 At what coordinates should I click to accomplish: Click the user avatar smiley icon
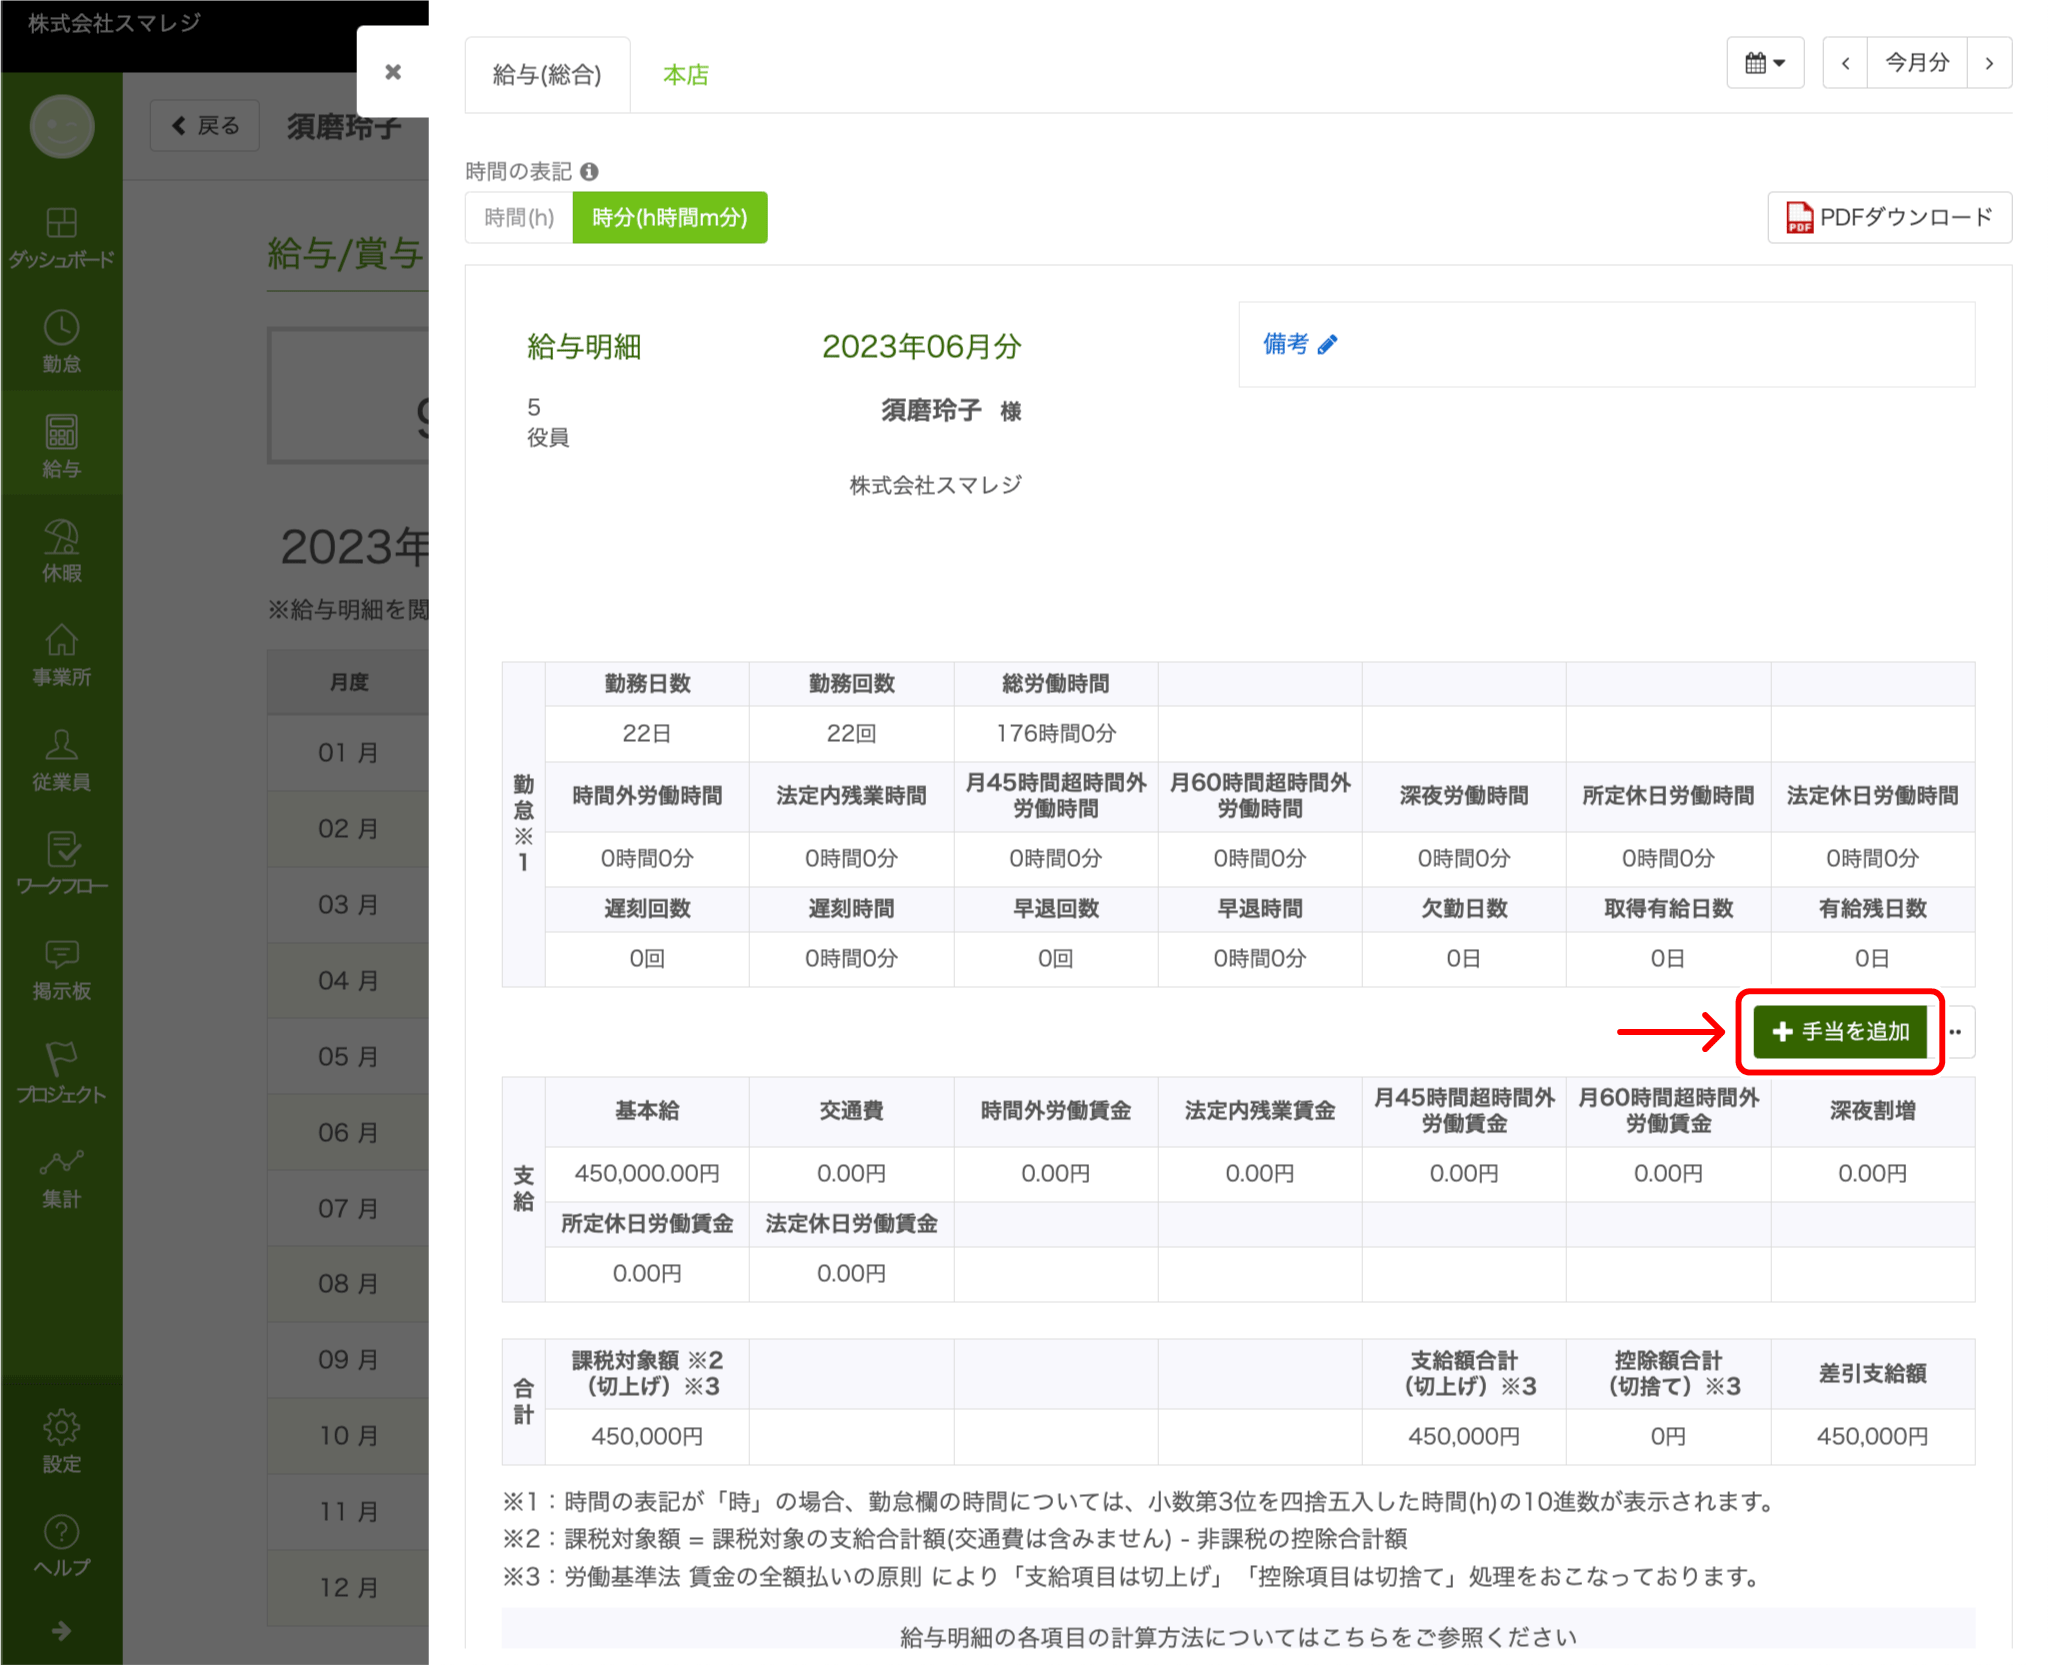62,127
